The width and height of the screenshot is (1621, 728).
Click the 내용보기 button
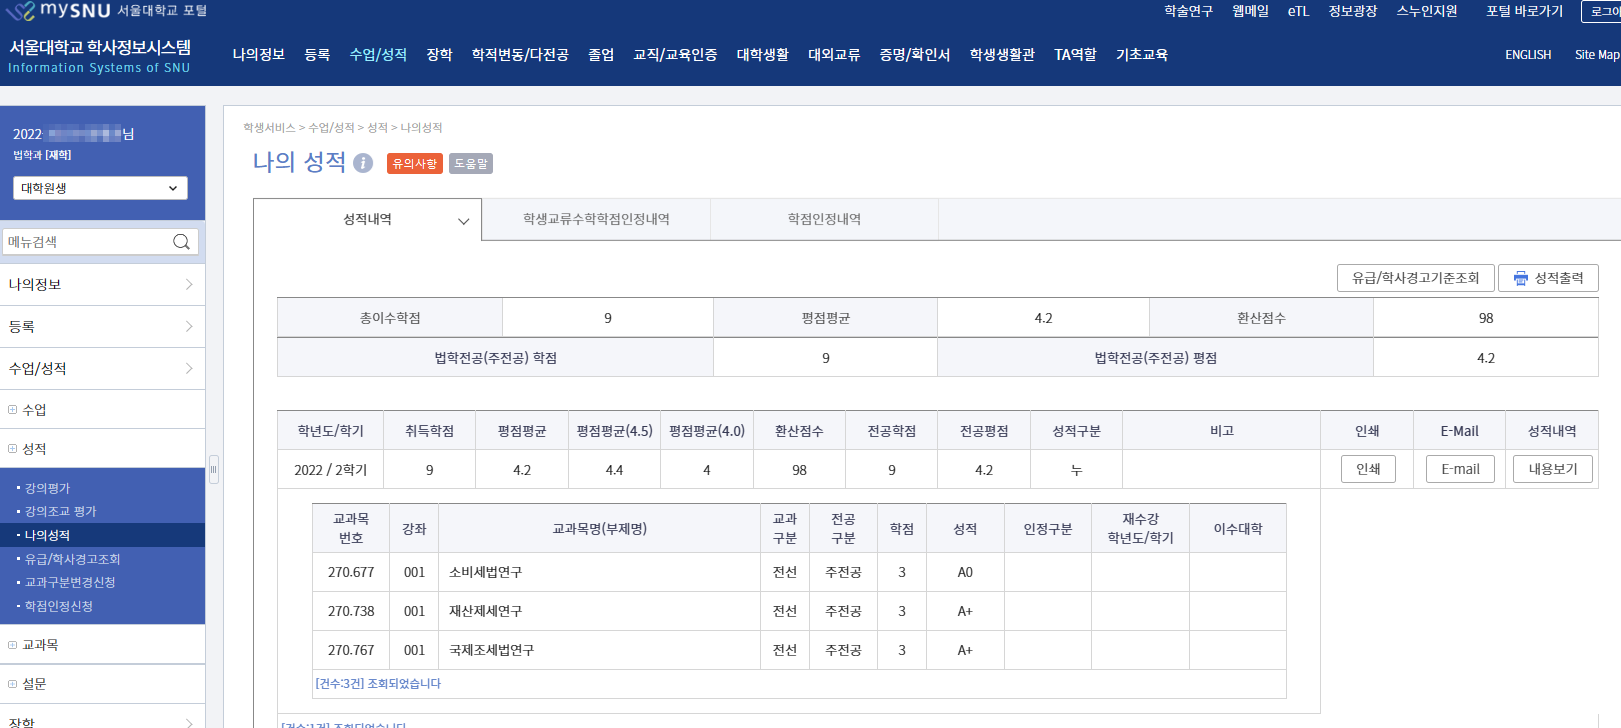[x=1553, y=469]
